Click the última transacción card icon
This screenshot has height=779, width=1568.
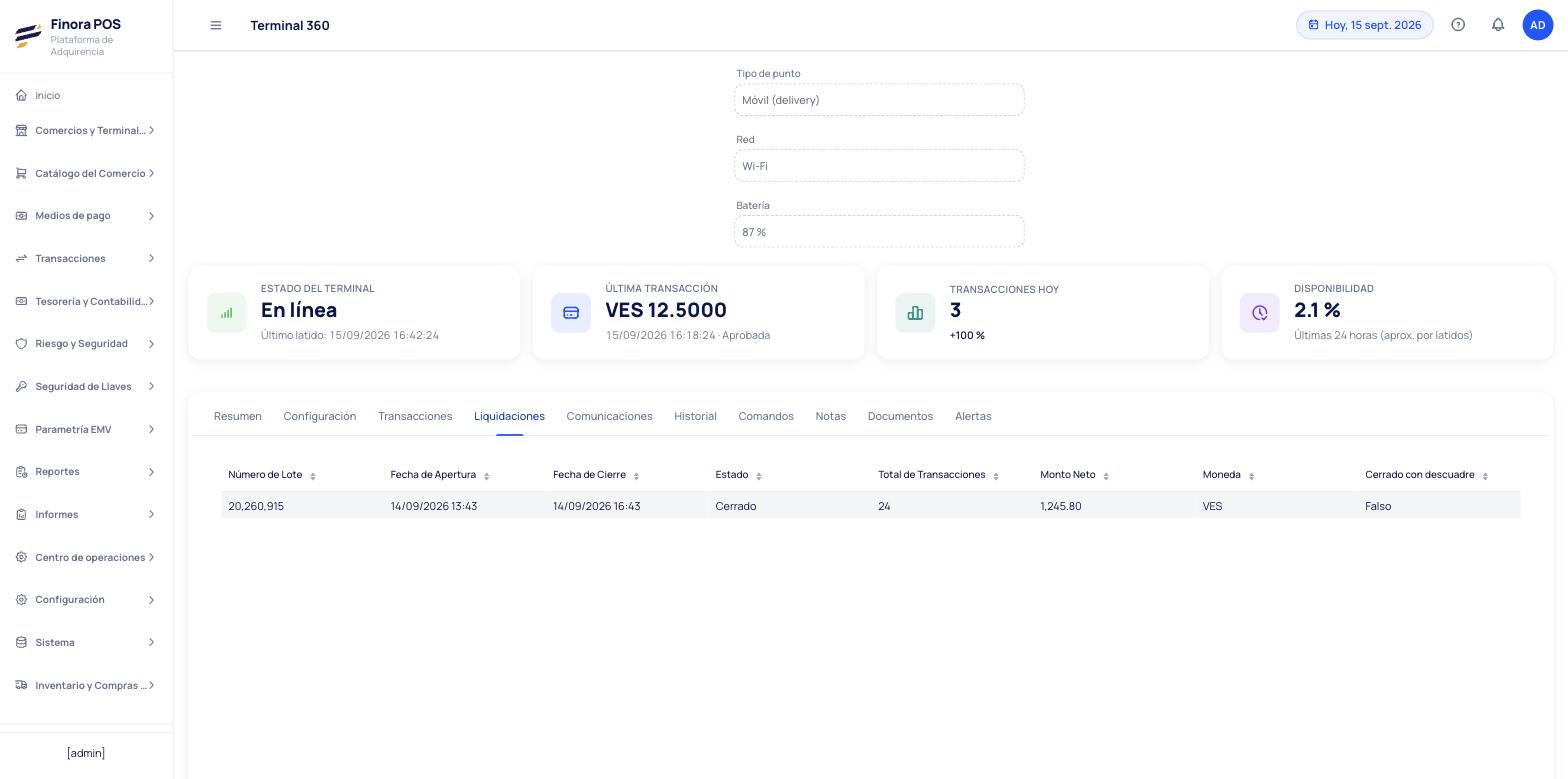(x=571, y=313)
